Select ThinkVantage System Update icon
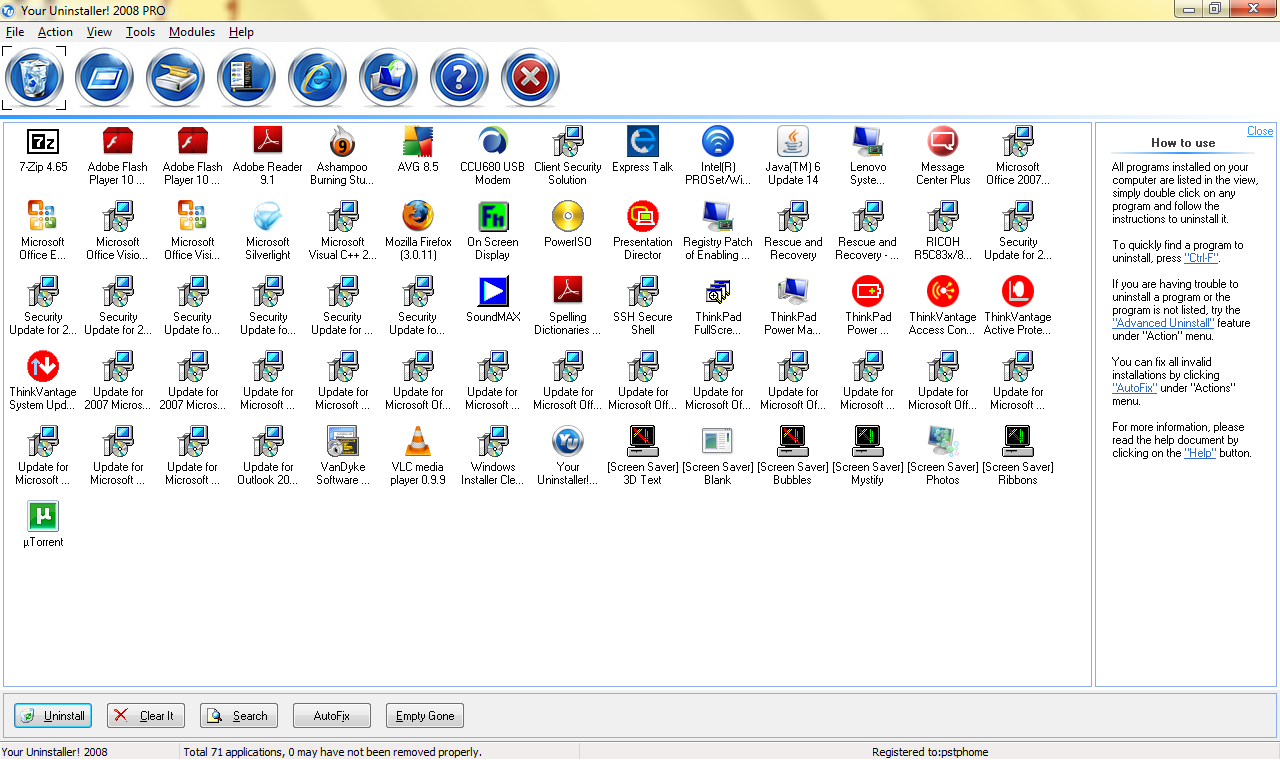The image size is (1280, 760). tap(43, 366)
